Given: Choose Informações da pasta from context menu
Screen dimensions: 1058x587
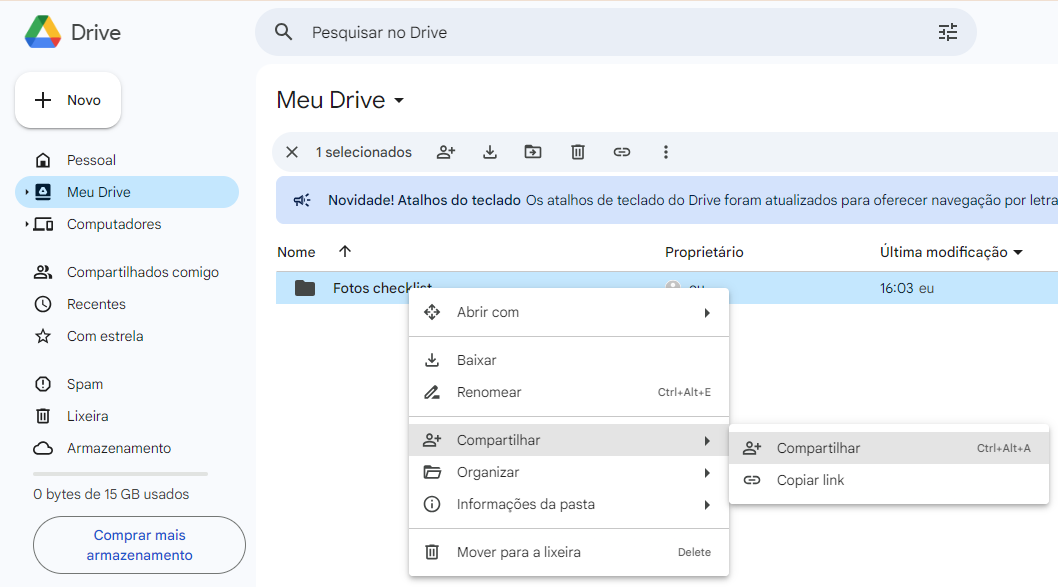Looking at the screenshot, I should [569, 504].
